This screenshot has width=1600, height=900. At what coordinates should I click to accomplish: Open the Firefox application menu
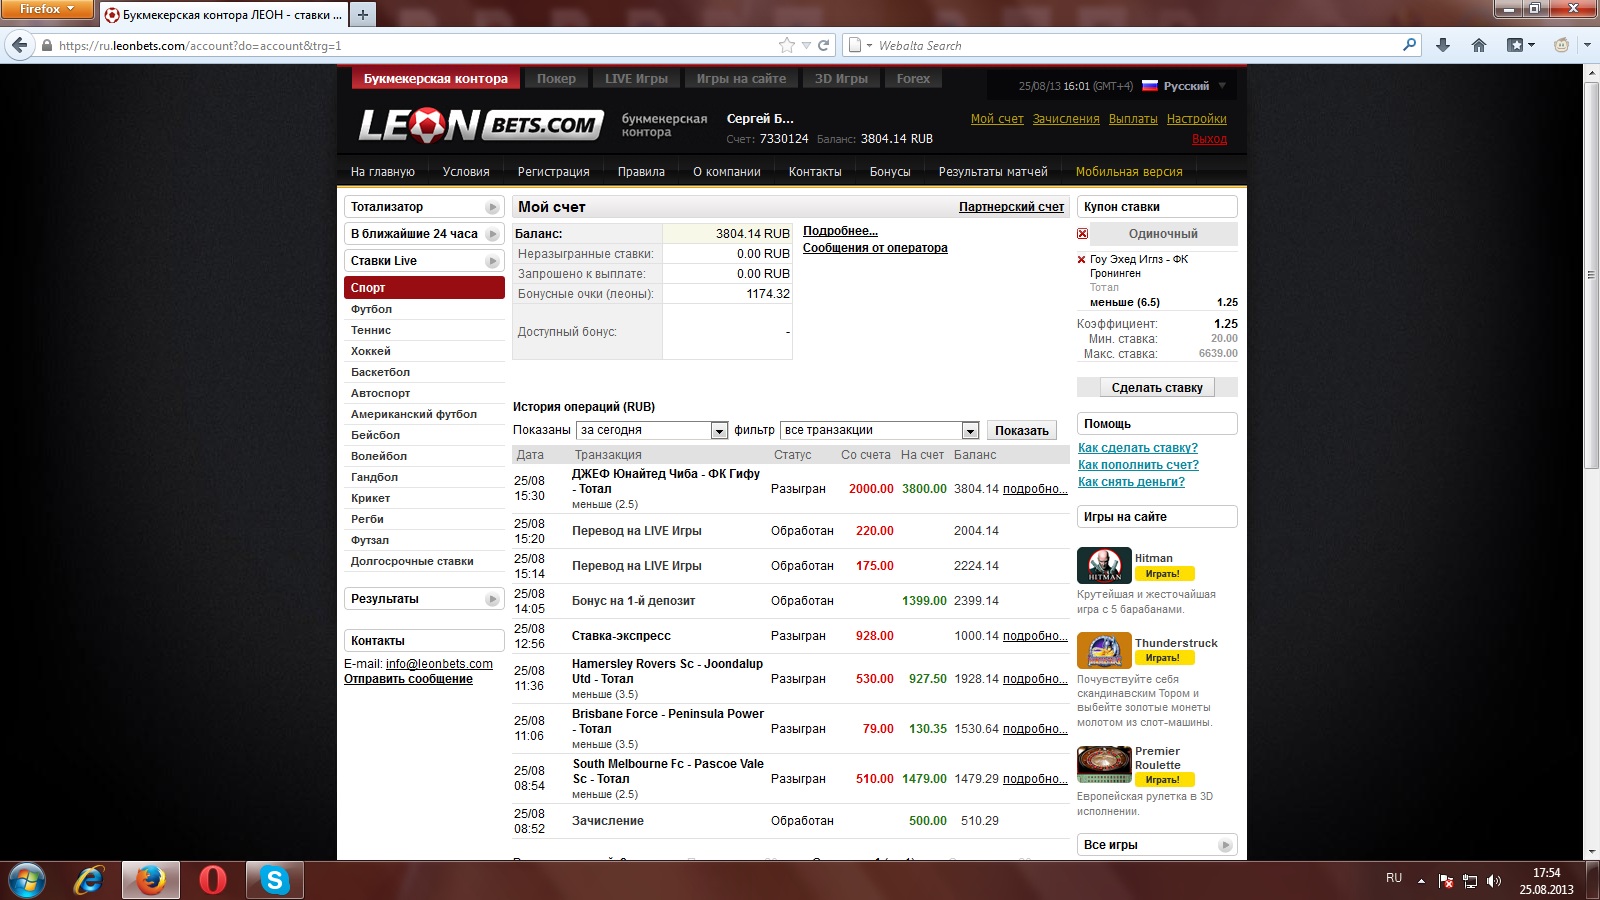point(47,9)
